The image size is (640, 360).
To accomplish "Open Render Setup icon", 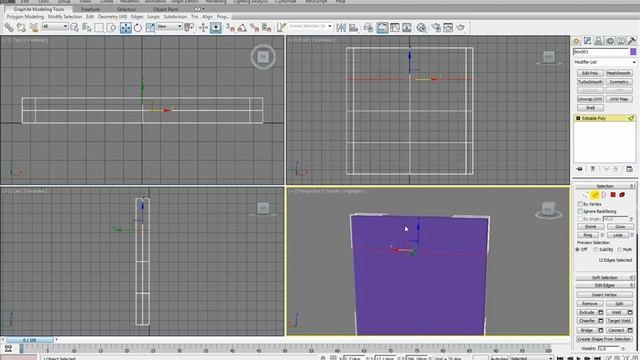I will pos(436,27).
